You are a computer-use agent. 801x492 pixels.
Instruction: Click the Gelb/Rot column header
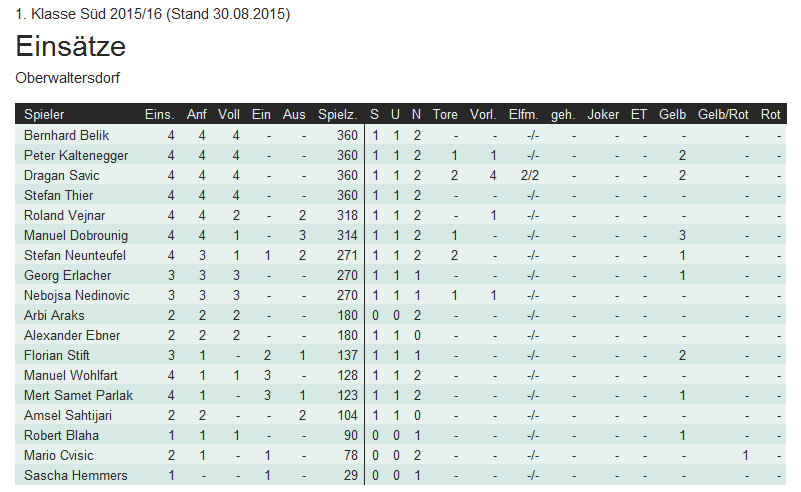pyautogui.click(x=723, y=114)
